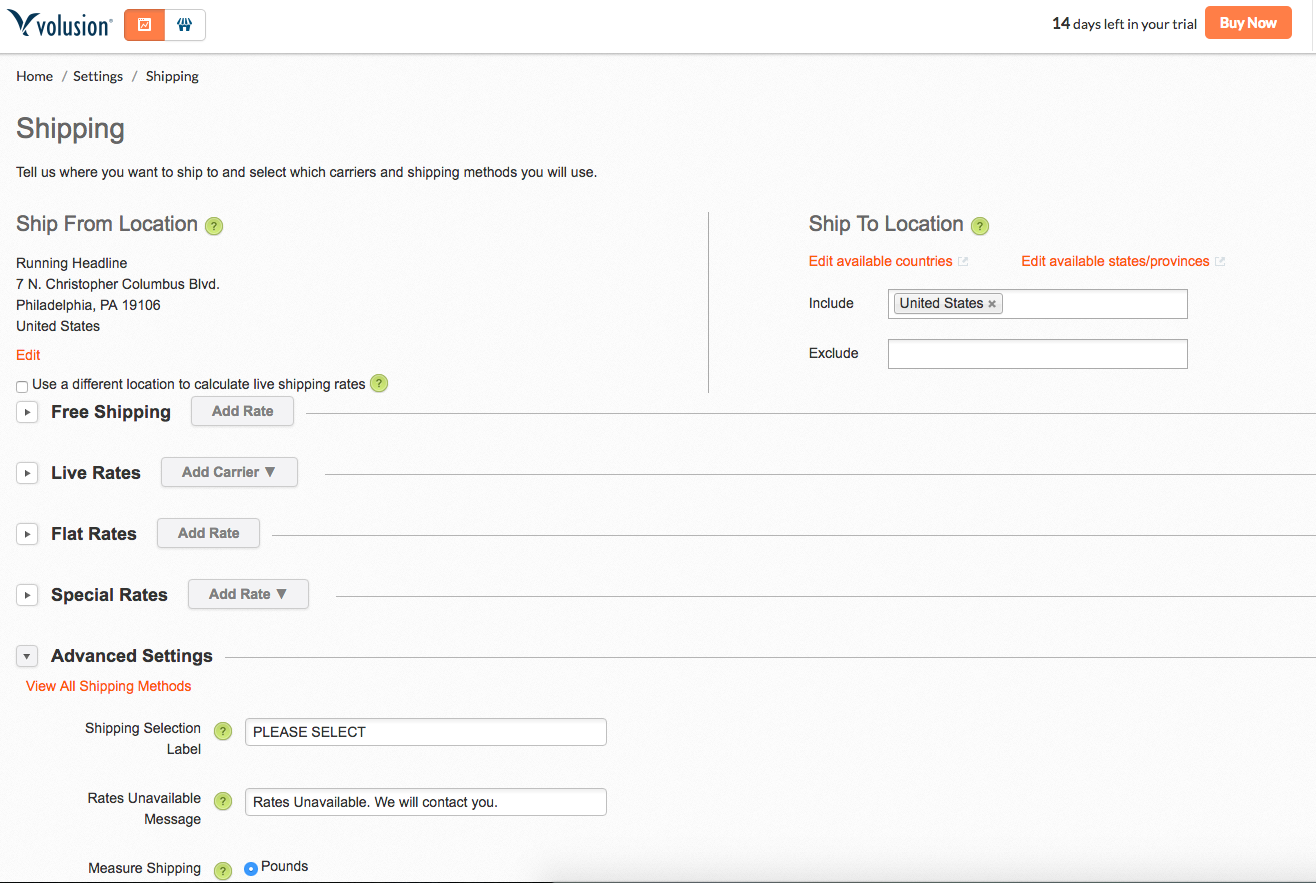This screenshot has height=883, width=1316.
Task: Open the admin dashboard chart icon
Action: pyautogui.click(x=144, y=25)
